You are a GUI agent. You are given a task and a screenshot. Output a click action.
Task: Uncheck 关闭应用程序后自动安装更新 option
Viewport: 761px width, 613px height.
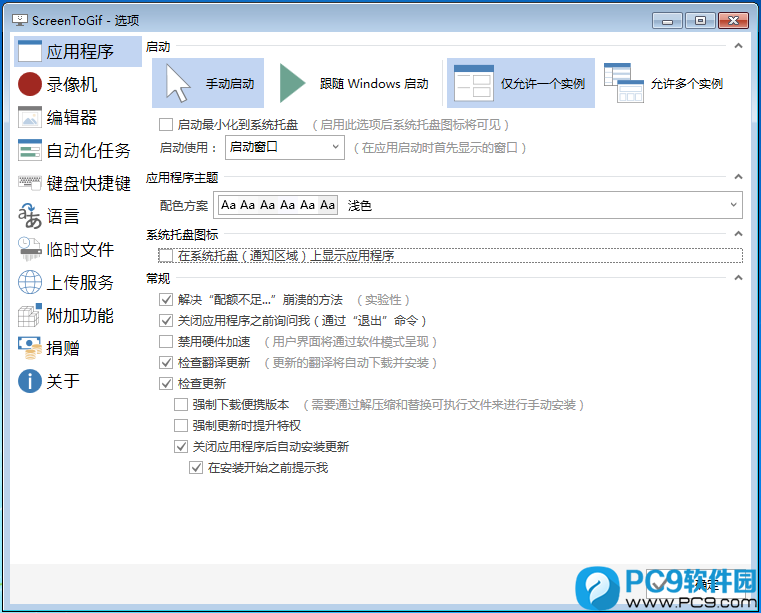click(181, 447)
